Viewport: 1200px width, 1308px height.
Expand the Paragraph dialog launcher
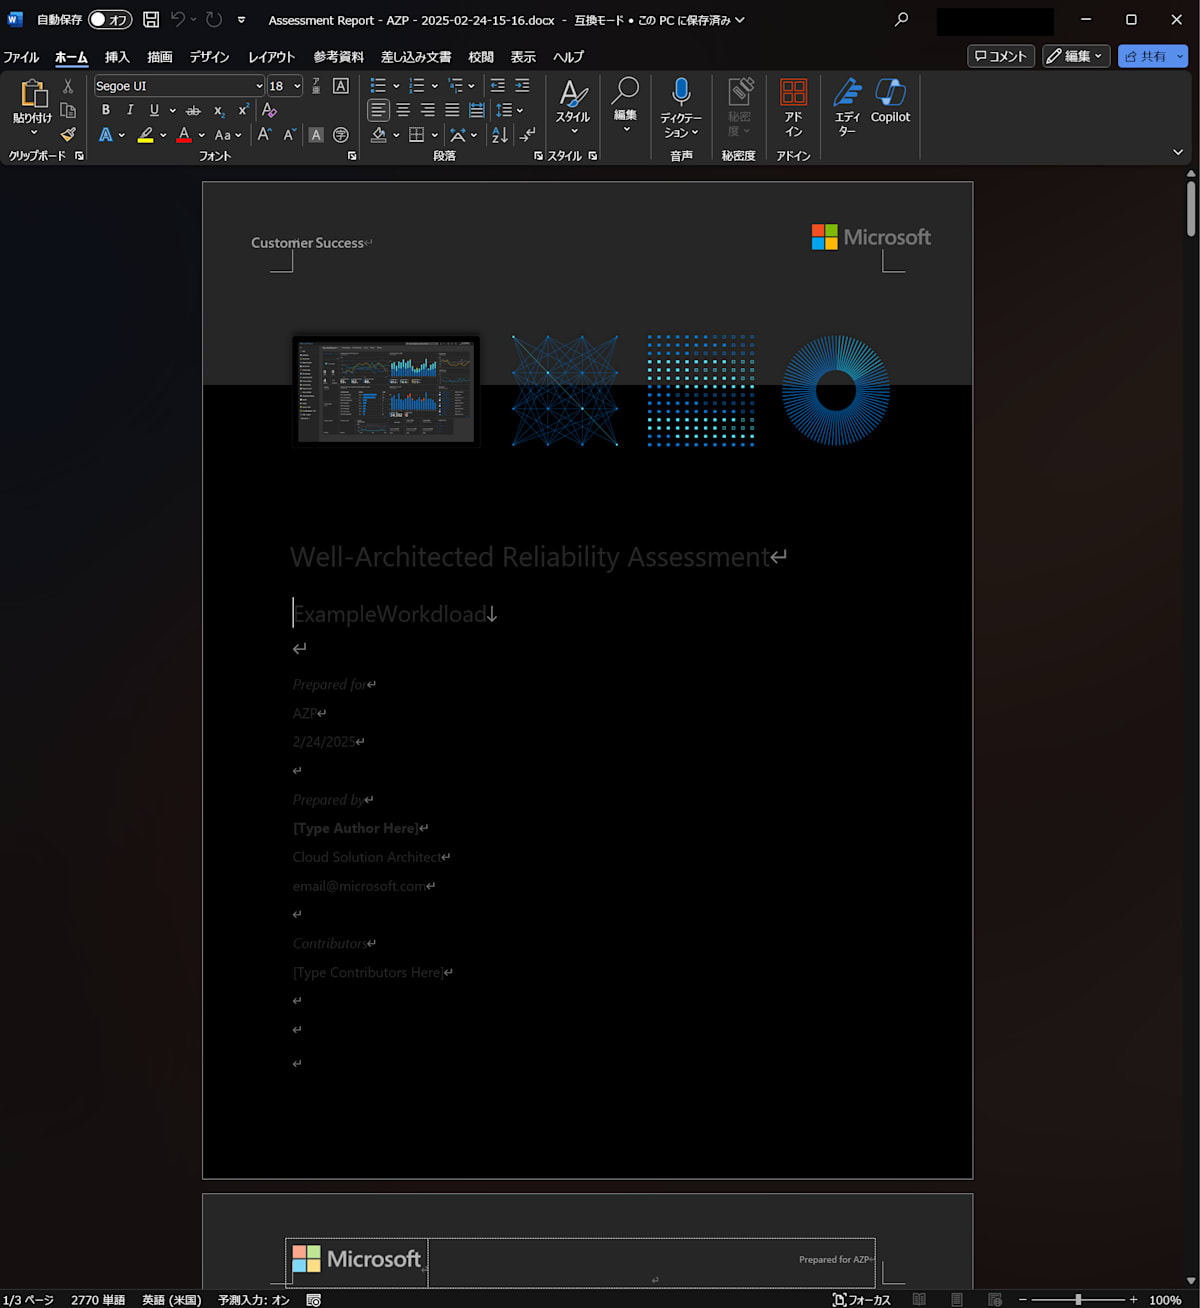(538, 156)
